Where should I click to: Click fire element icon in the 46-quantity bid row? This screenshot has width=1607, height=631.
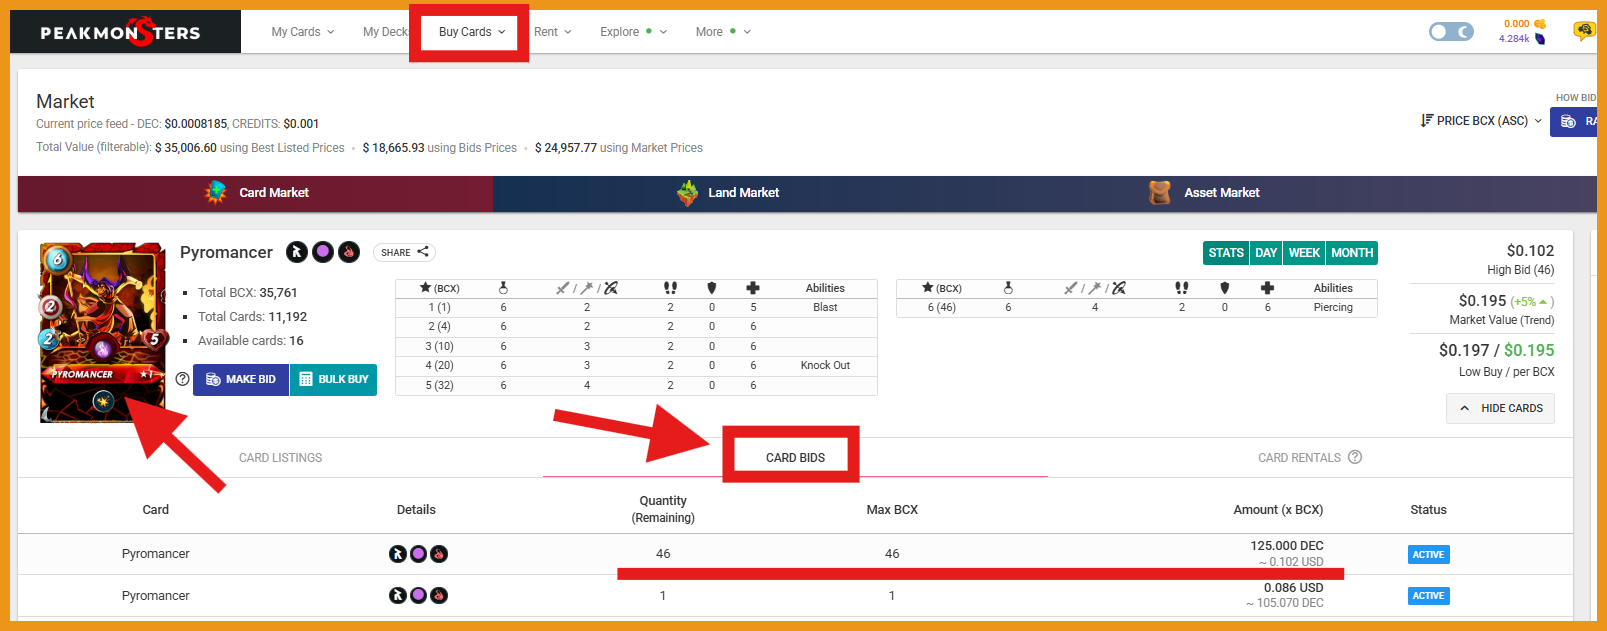click(x=439, y=554)
